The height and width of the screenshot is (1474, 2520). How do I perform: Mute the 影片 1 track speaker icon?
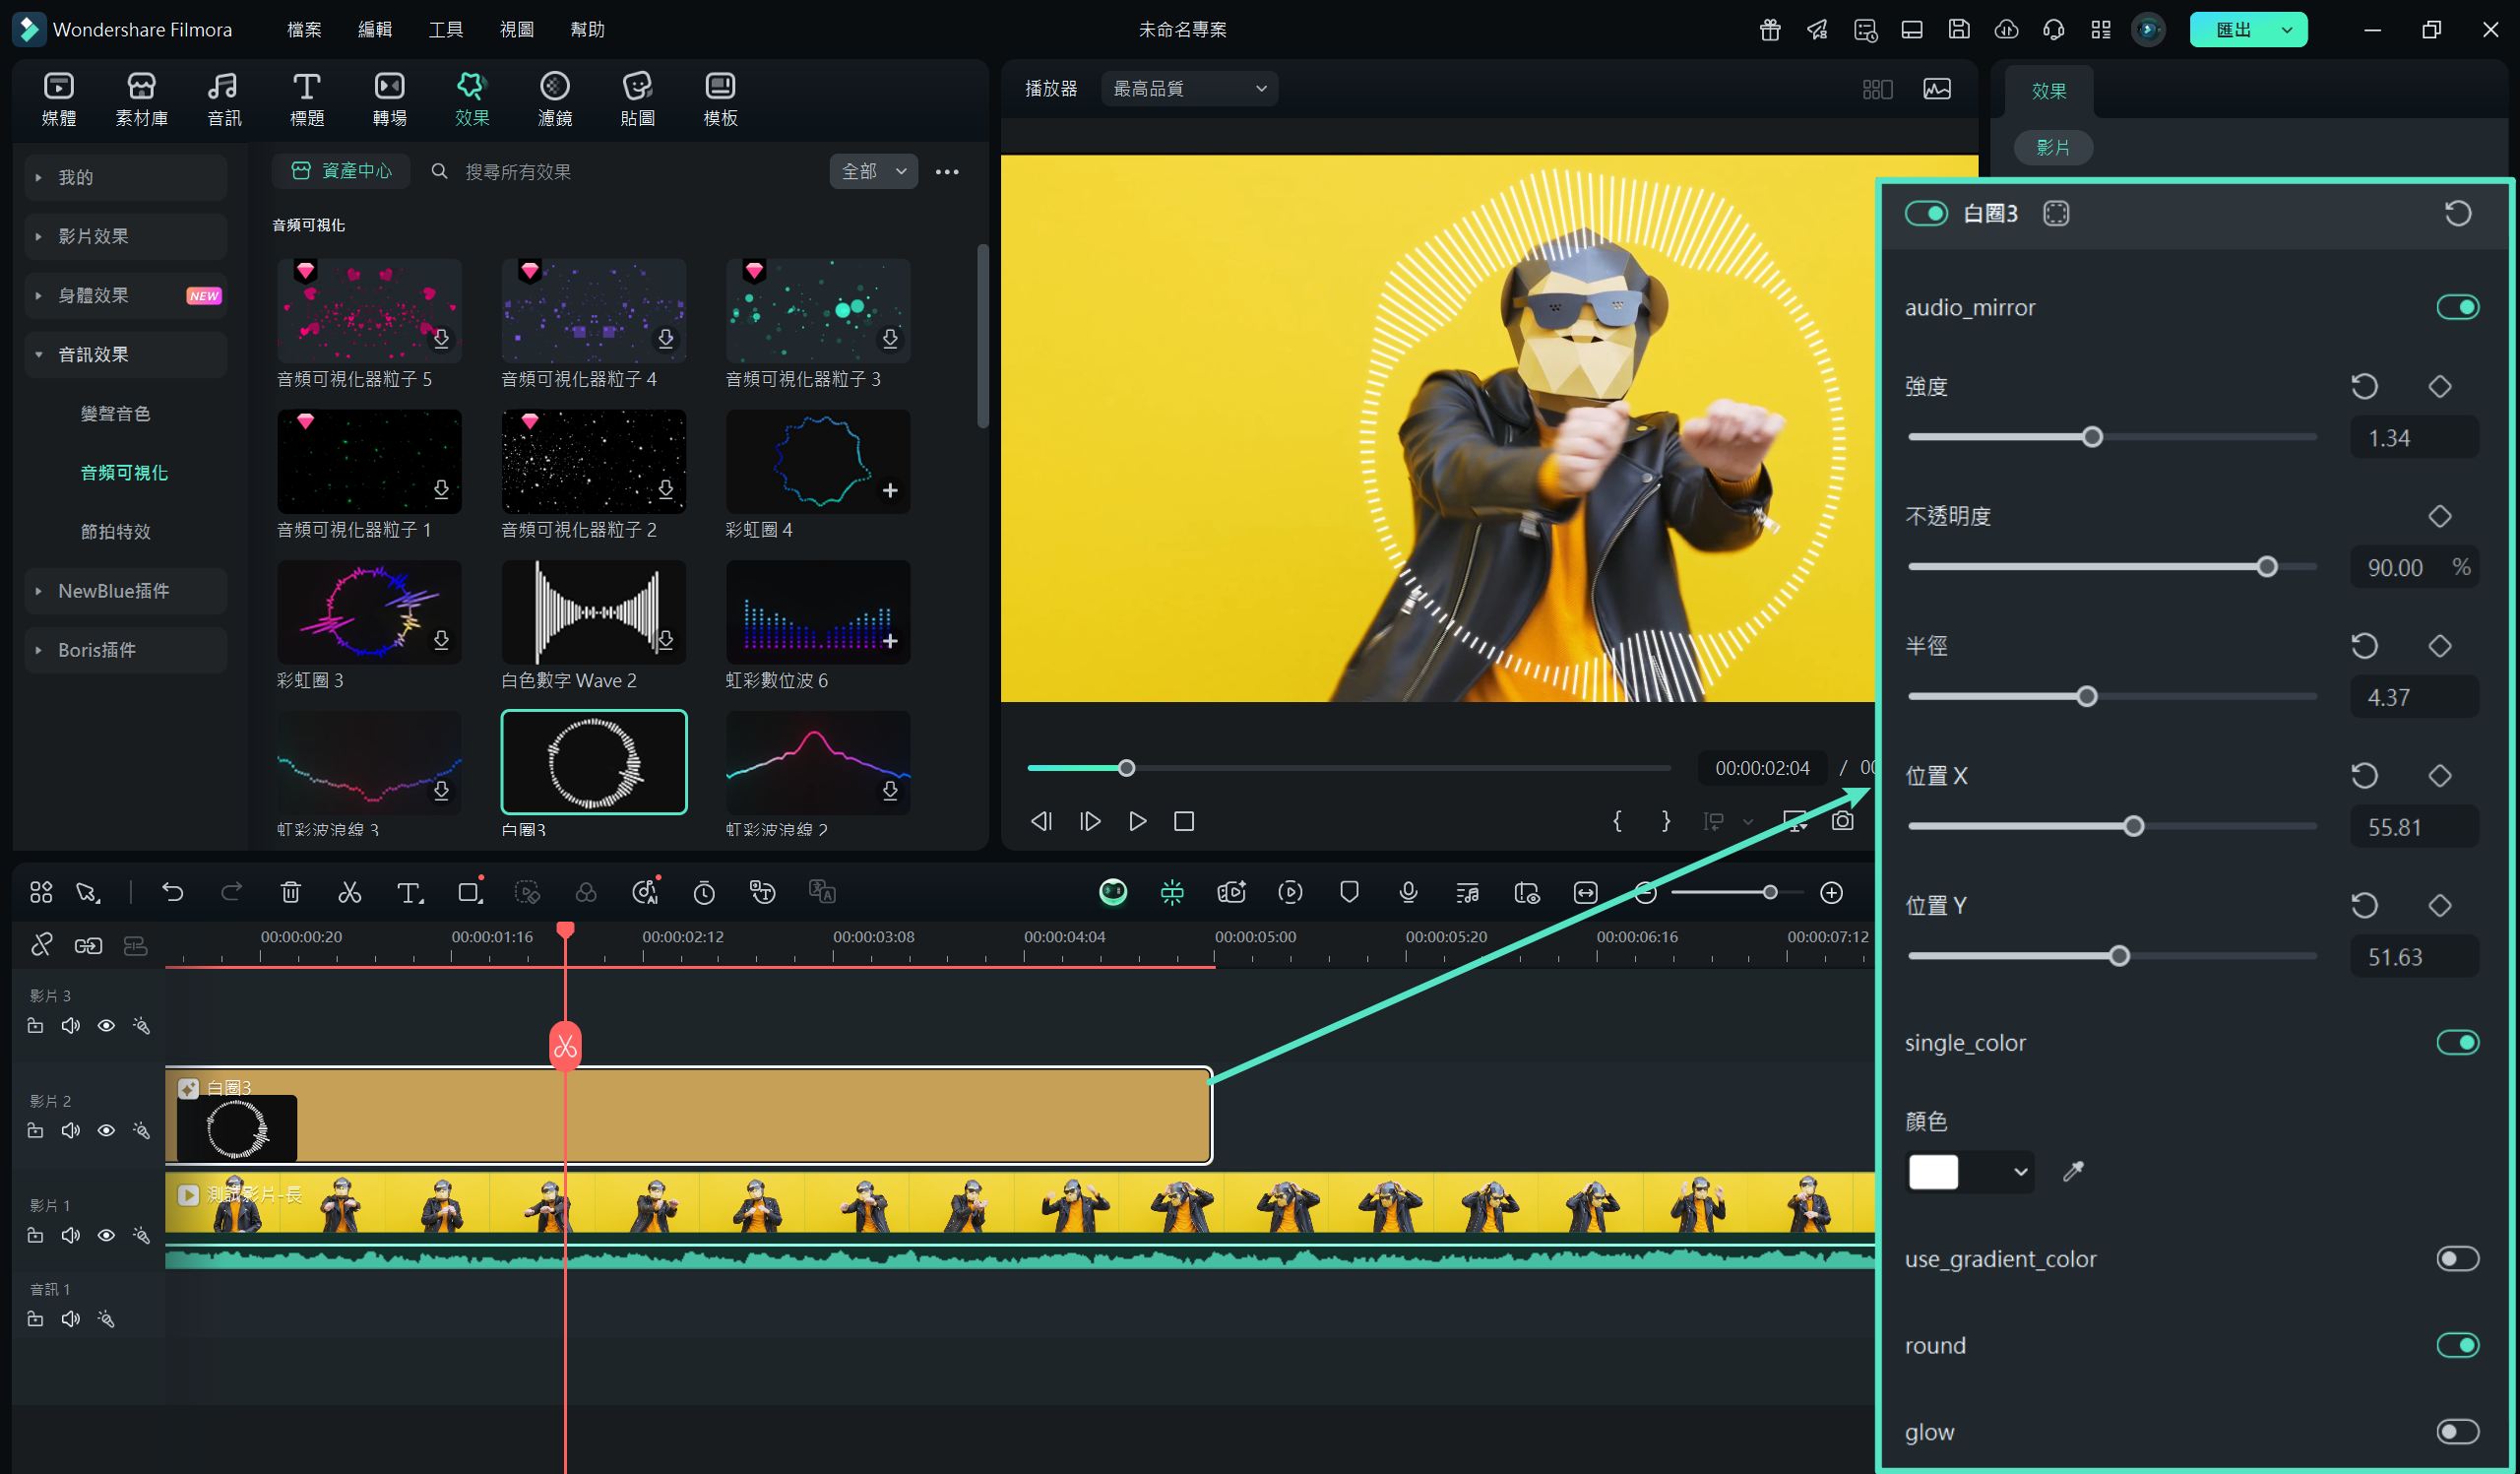[x=70, y=1235]
